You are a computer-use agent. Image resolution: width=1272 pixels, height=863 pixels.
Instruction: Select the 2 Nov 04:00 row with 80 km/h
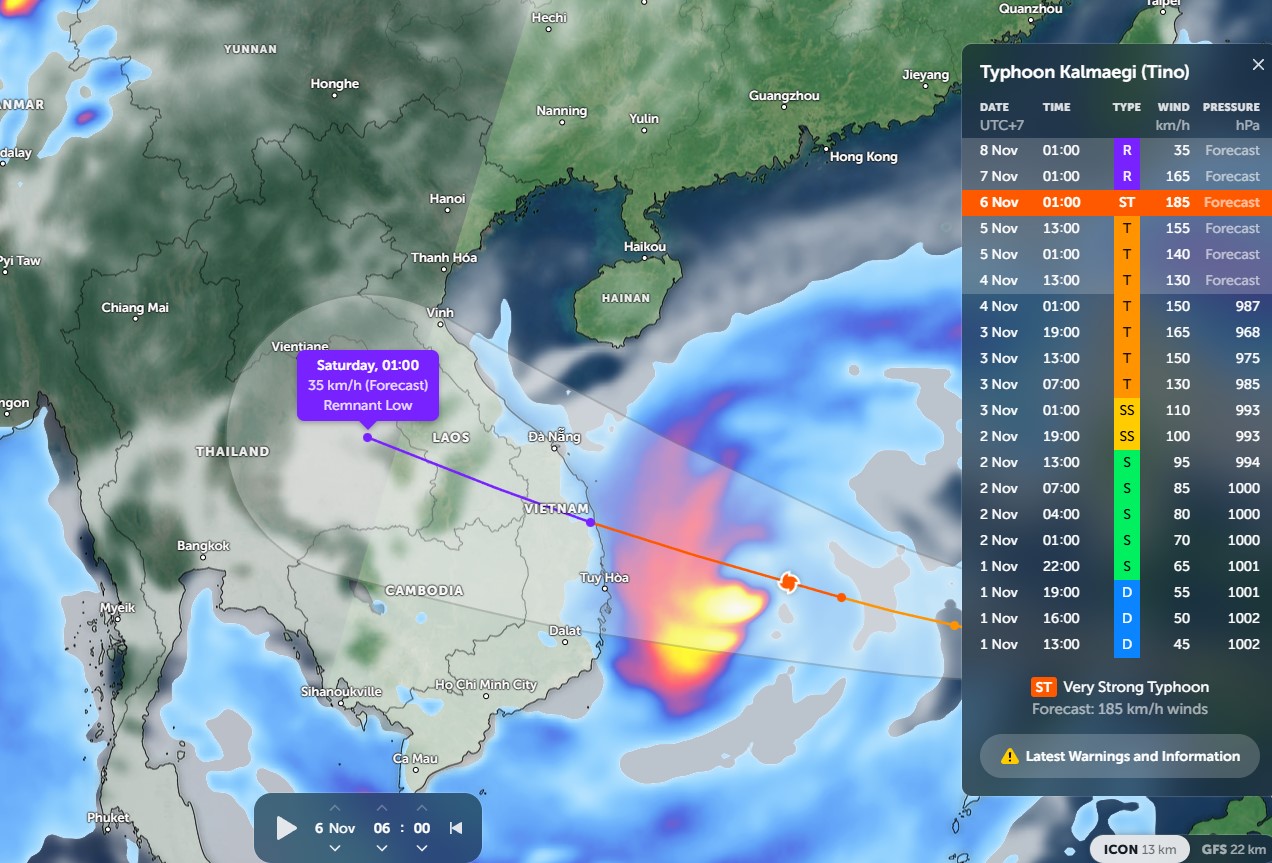1117,514
